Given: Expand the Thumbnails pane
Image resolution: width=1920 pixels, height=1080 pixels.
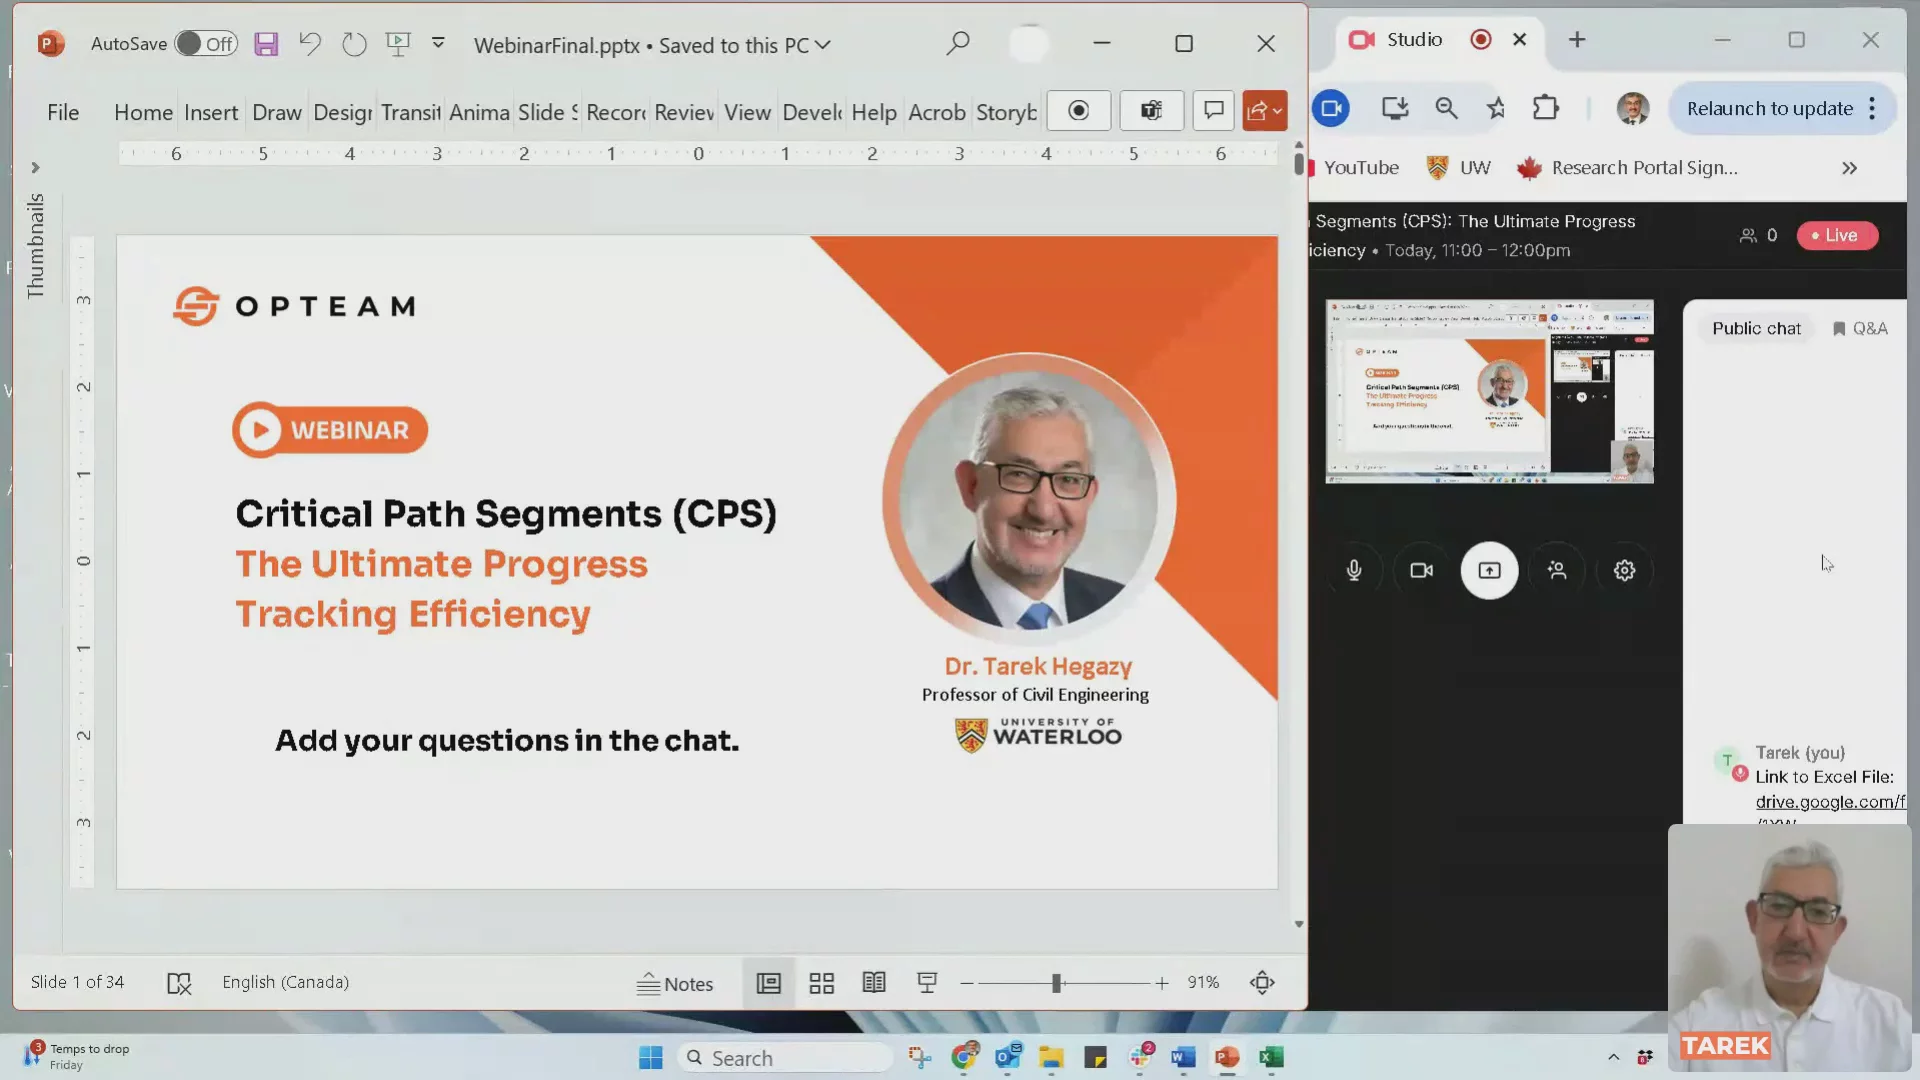Looking at the screenshot, I should 35,168.
